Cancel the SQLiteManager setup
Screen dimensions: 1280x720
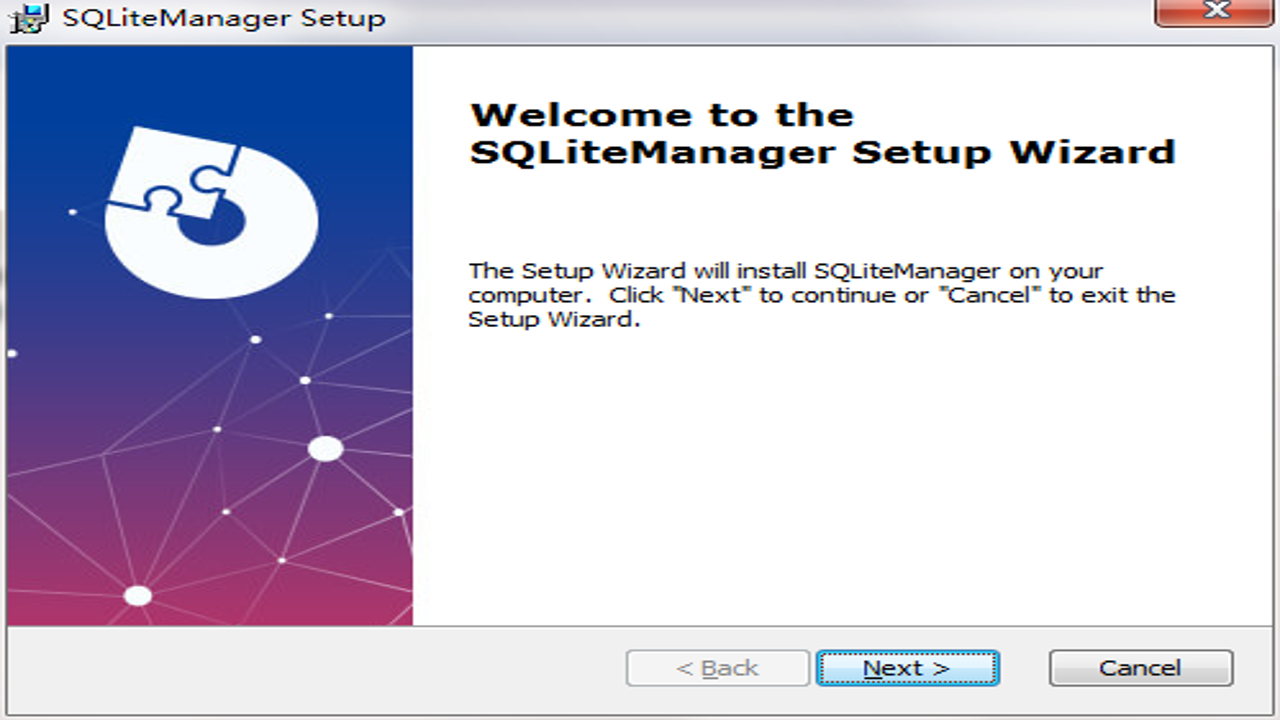click(1140, 668)
